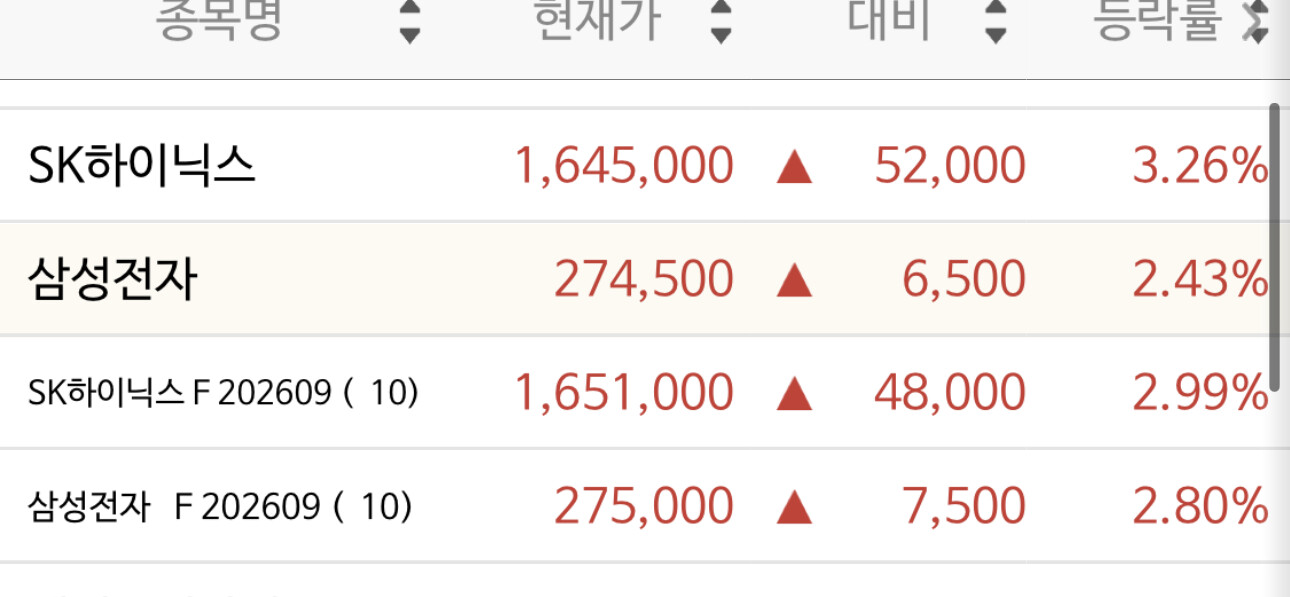Click up triangle in 삼성전자 F 202609 row
Image resolution: width=1290 pixels, height=597 pixels.
[794, 508]
